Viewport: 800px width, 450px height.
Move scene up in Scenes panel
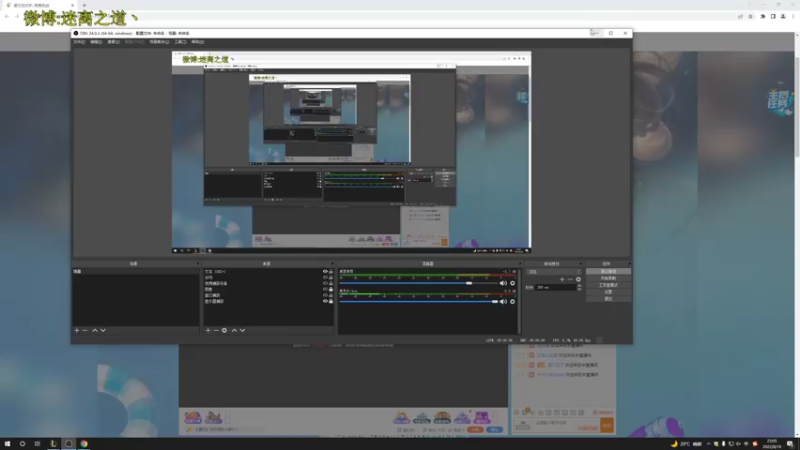[95, 331]
